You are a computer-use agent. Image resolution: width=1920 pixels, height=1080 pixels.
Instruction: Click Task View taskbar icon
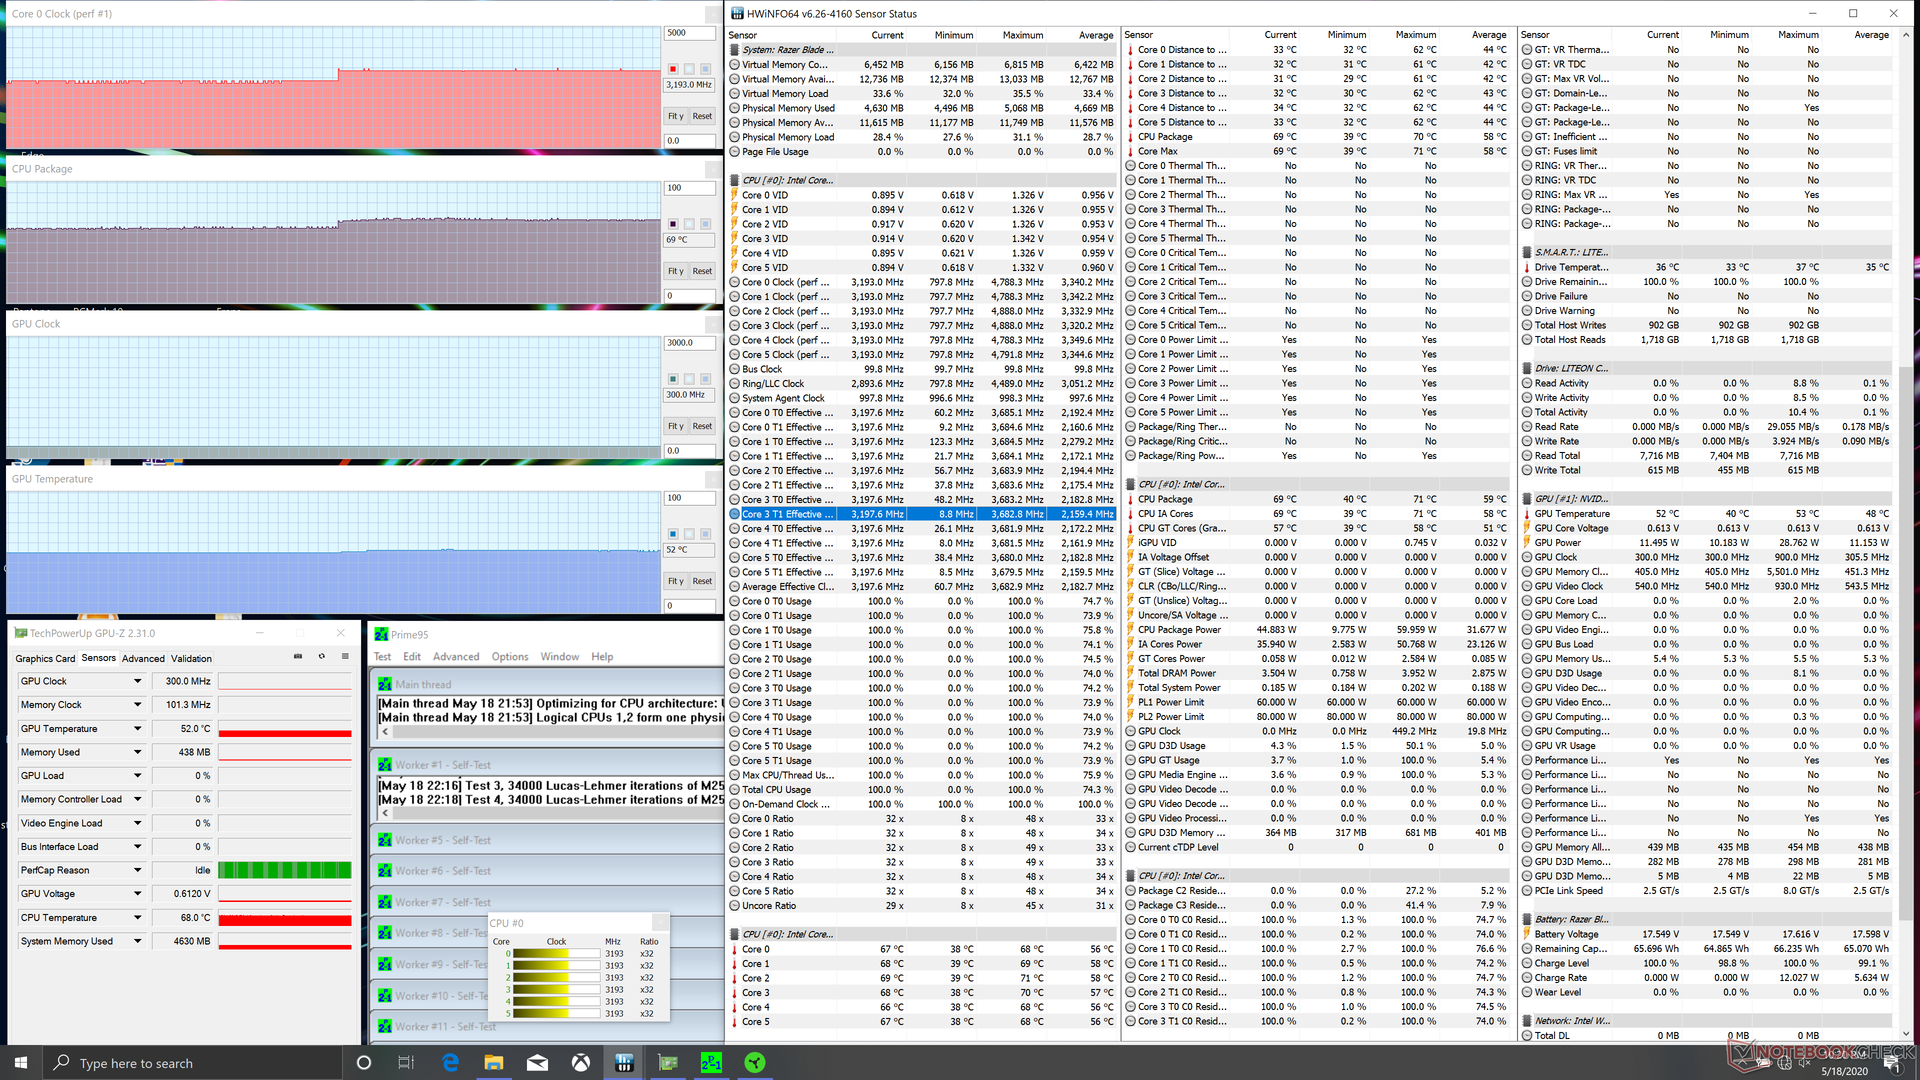pos(406,1062)
